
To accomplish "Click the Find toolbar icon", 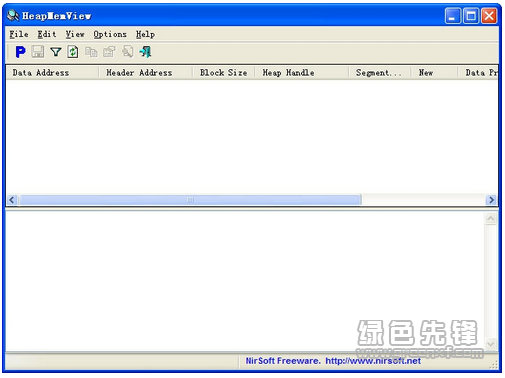I will (x=127, y=52).
